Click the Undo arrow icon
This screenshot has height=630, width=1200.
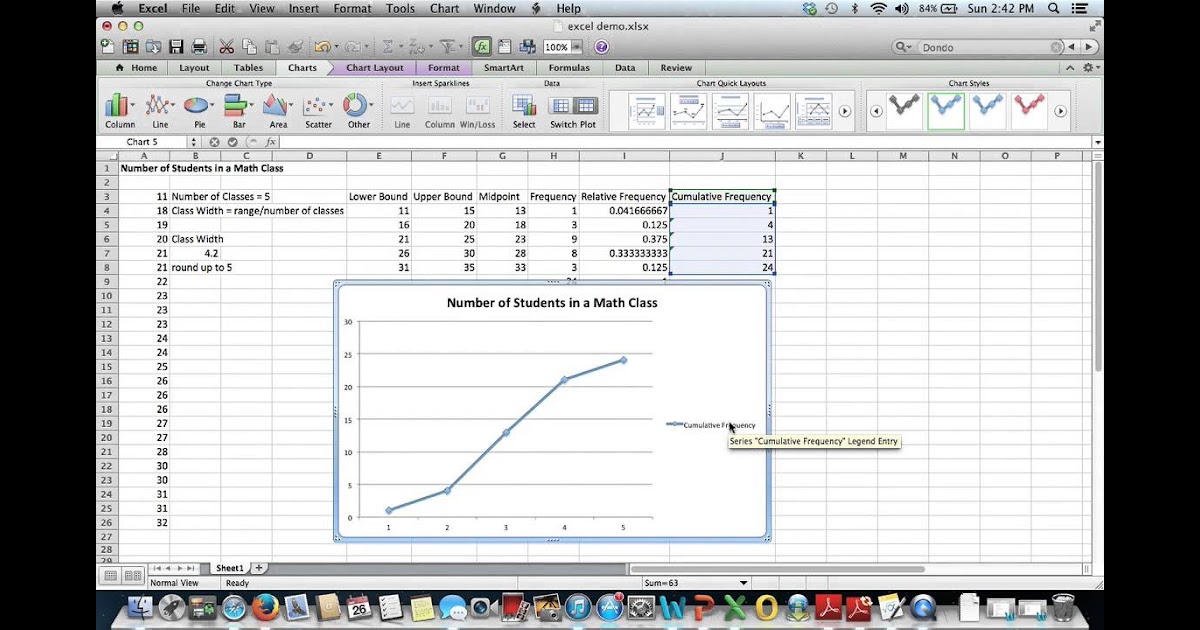point(321,47)
